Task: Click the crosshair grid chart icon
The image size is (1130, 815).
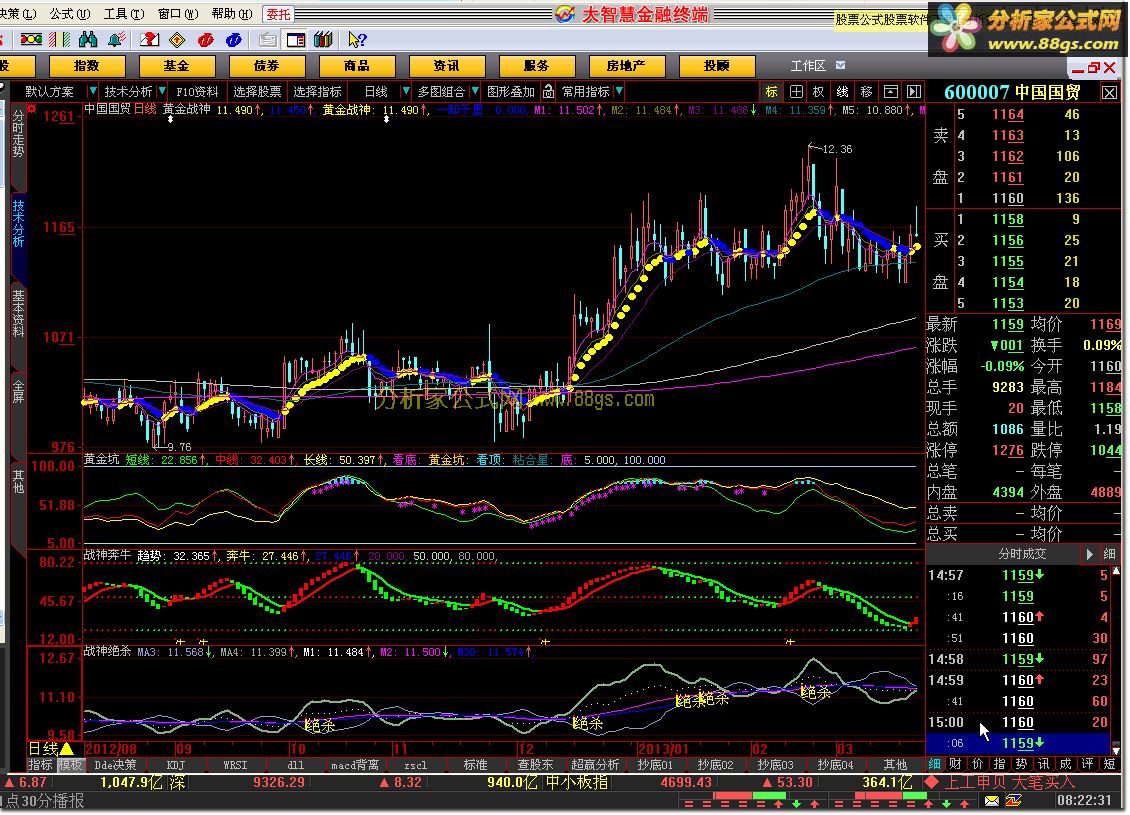Action: coord(796,92)
